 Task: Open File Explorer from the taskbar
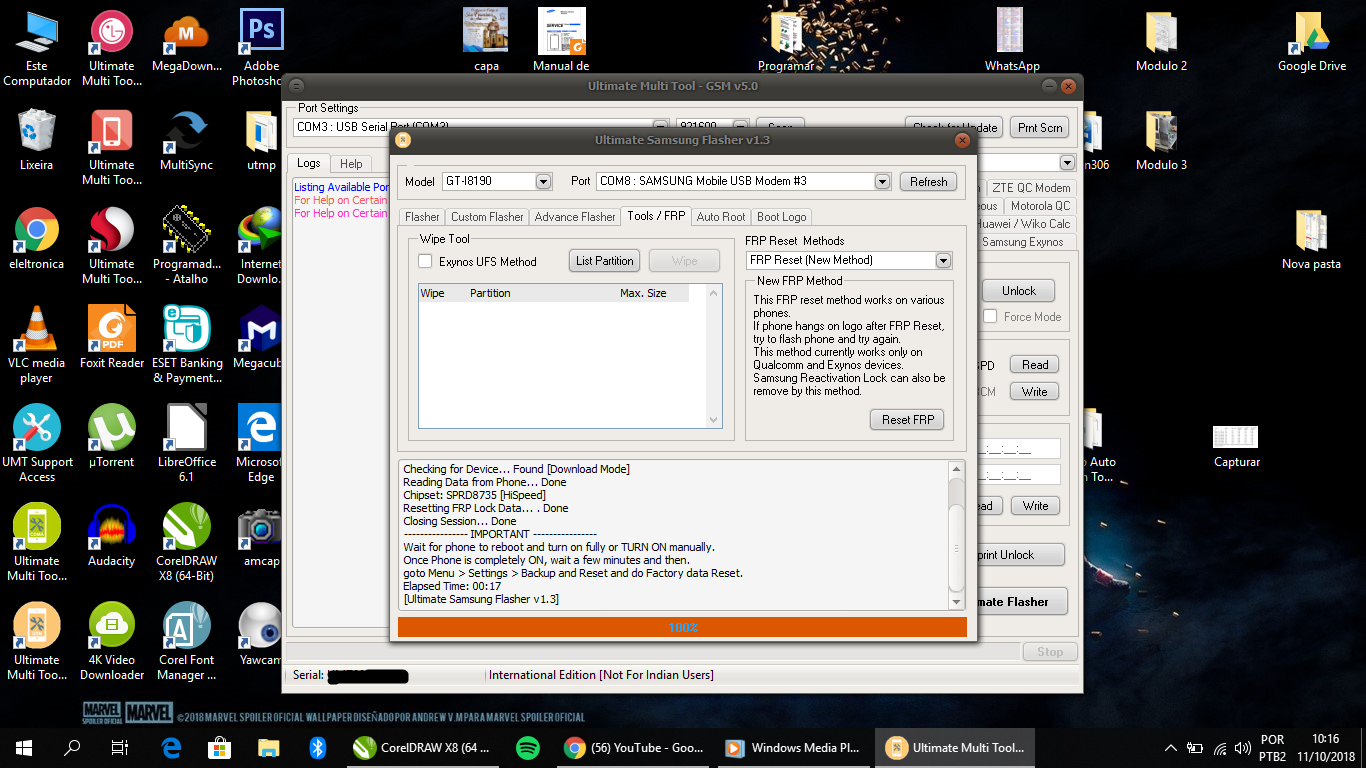click(x=269, y=747)
